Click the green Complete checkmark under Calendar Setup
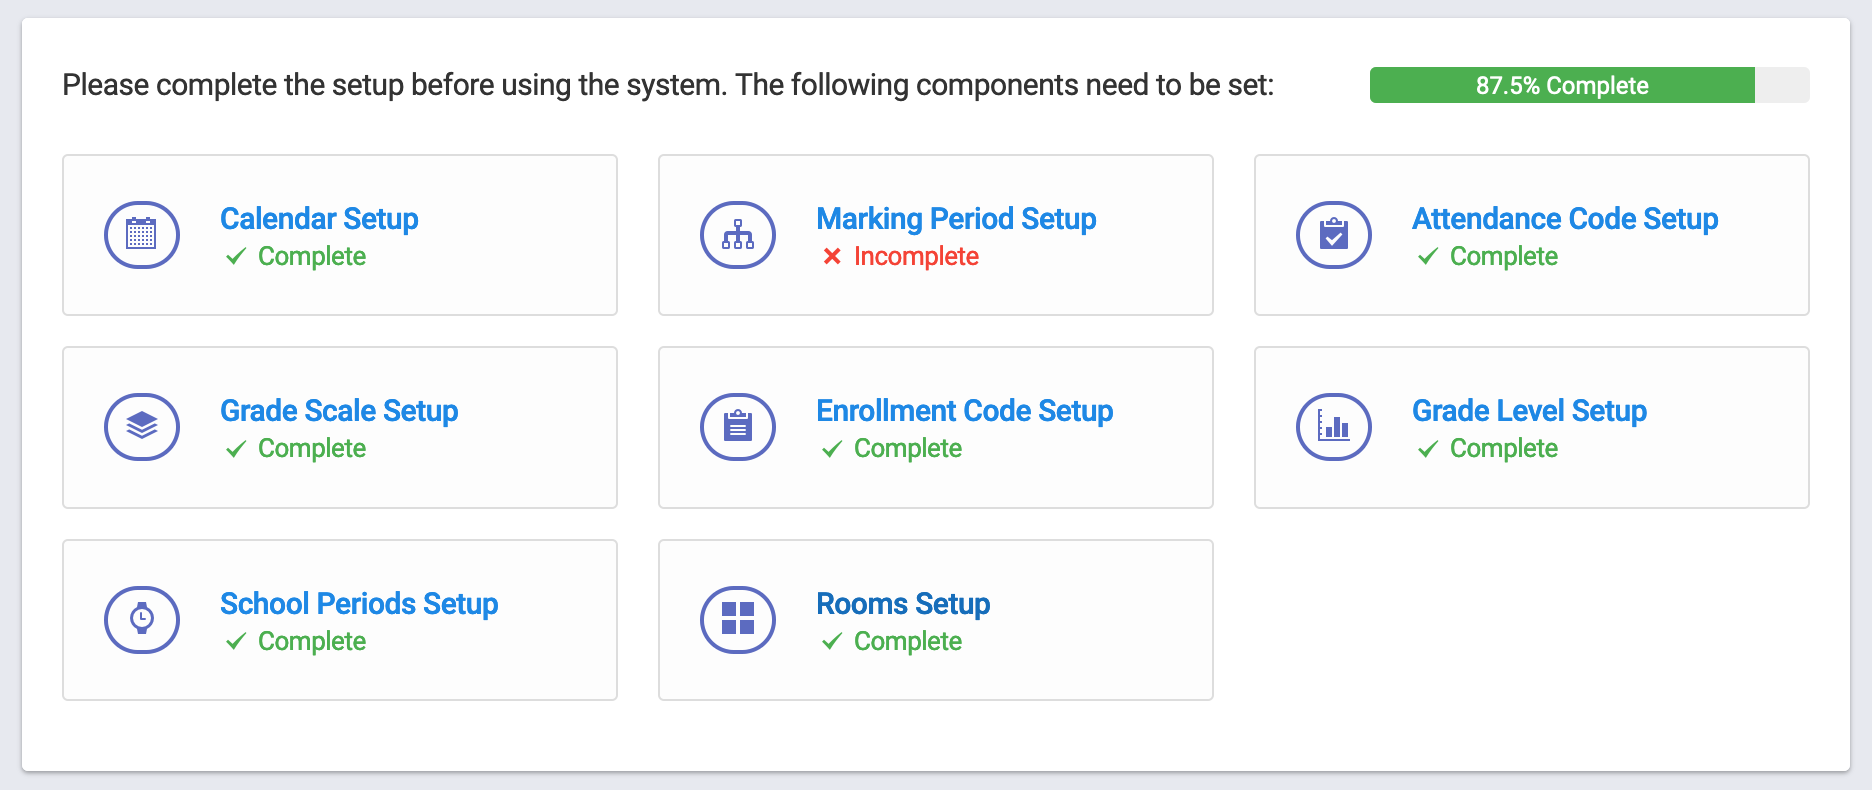 (x=295, y=257)
